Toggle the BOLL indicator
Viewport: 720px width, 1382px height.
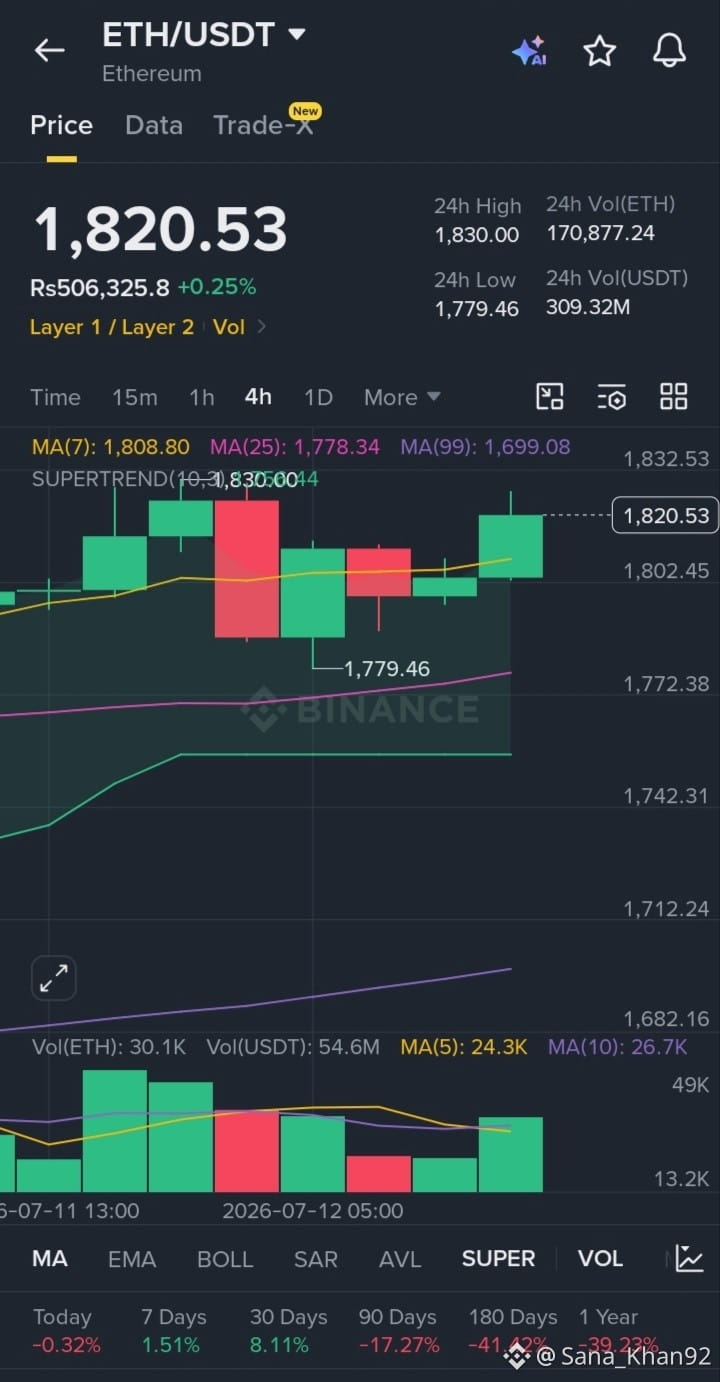[x=225, y=1258]
